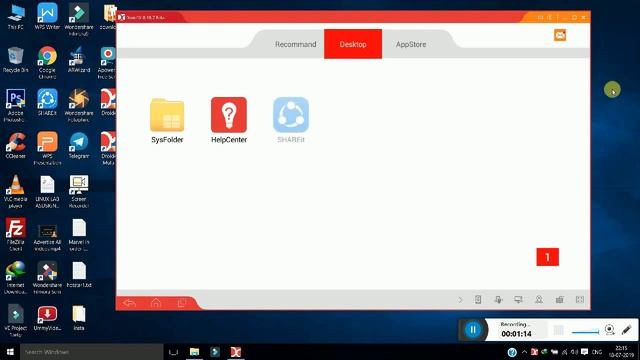Click the pencil annotate icon on recorder
The width and height of the screenshot is (640, 360).
pyautogui.click(x=627, y=330)
